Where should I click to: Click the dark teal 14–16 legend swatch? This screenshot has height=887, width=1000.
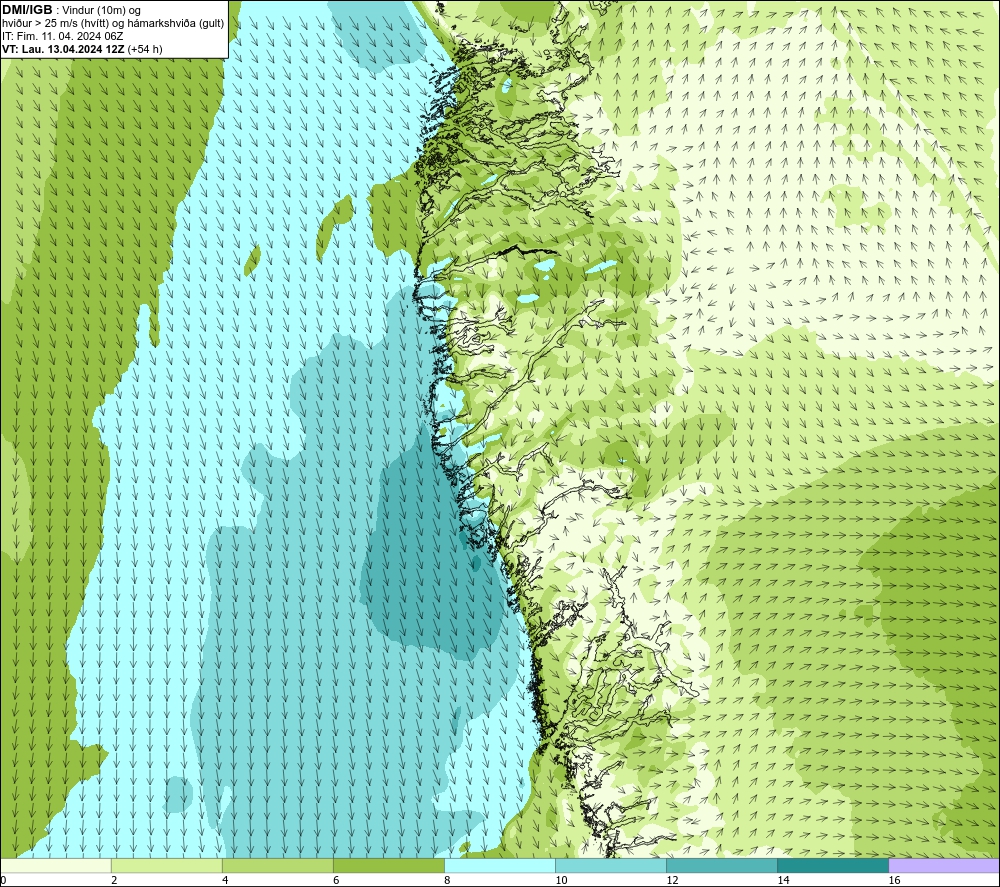pos(833,865)
